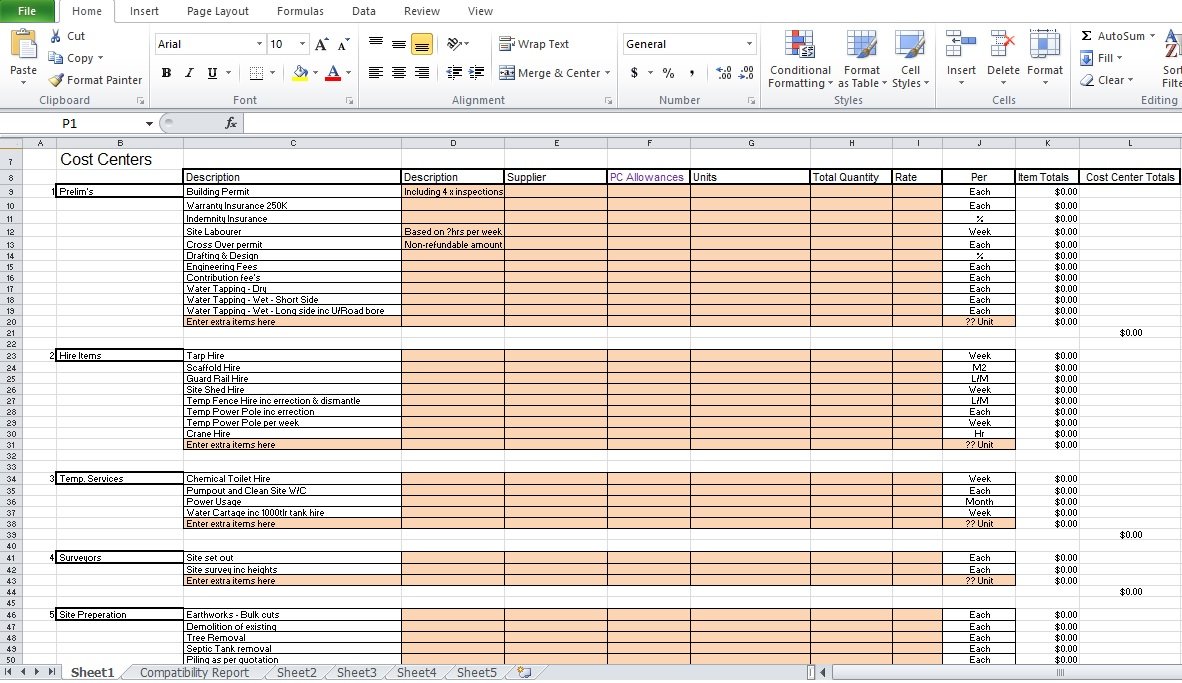Activate the Format Painter brush
This screenshot has height=683, width=1182.
(x=56, y=80)
